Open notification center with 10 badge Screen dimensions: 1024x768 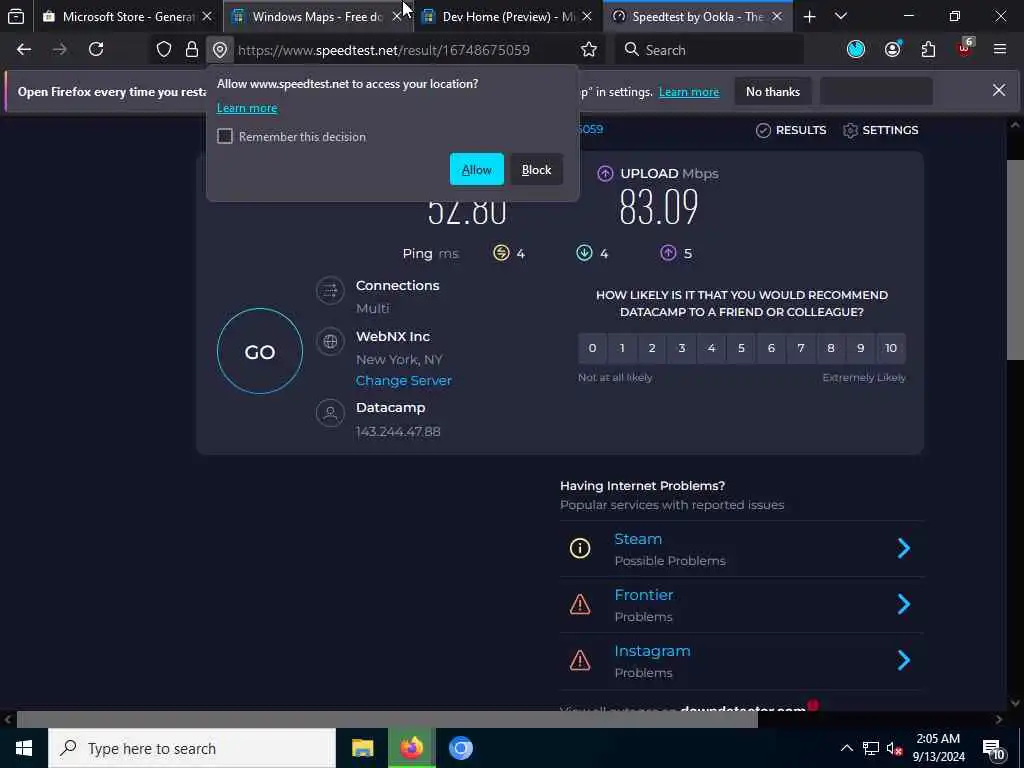click(993, 749)
